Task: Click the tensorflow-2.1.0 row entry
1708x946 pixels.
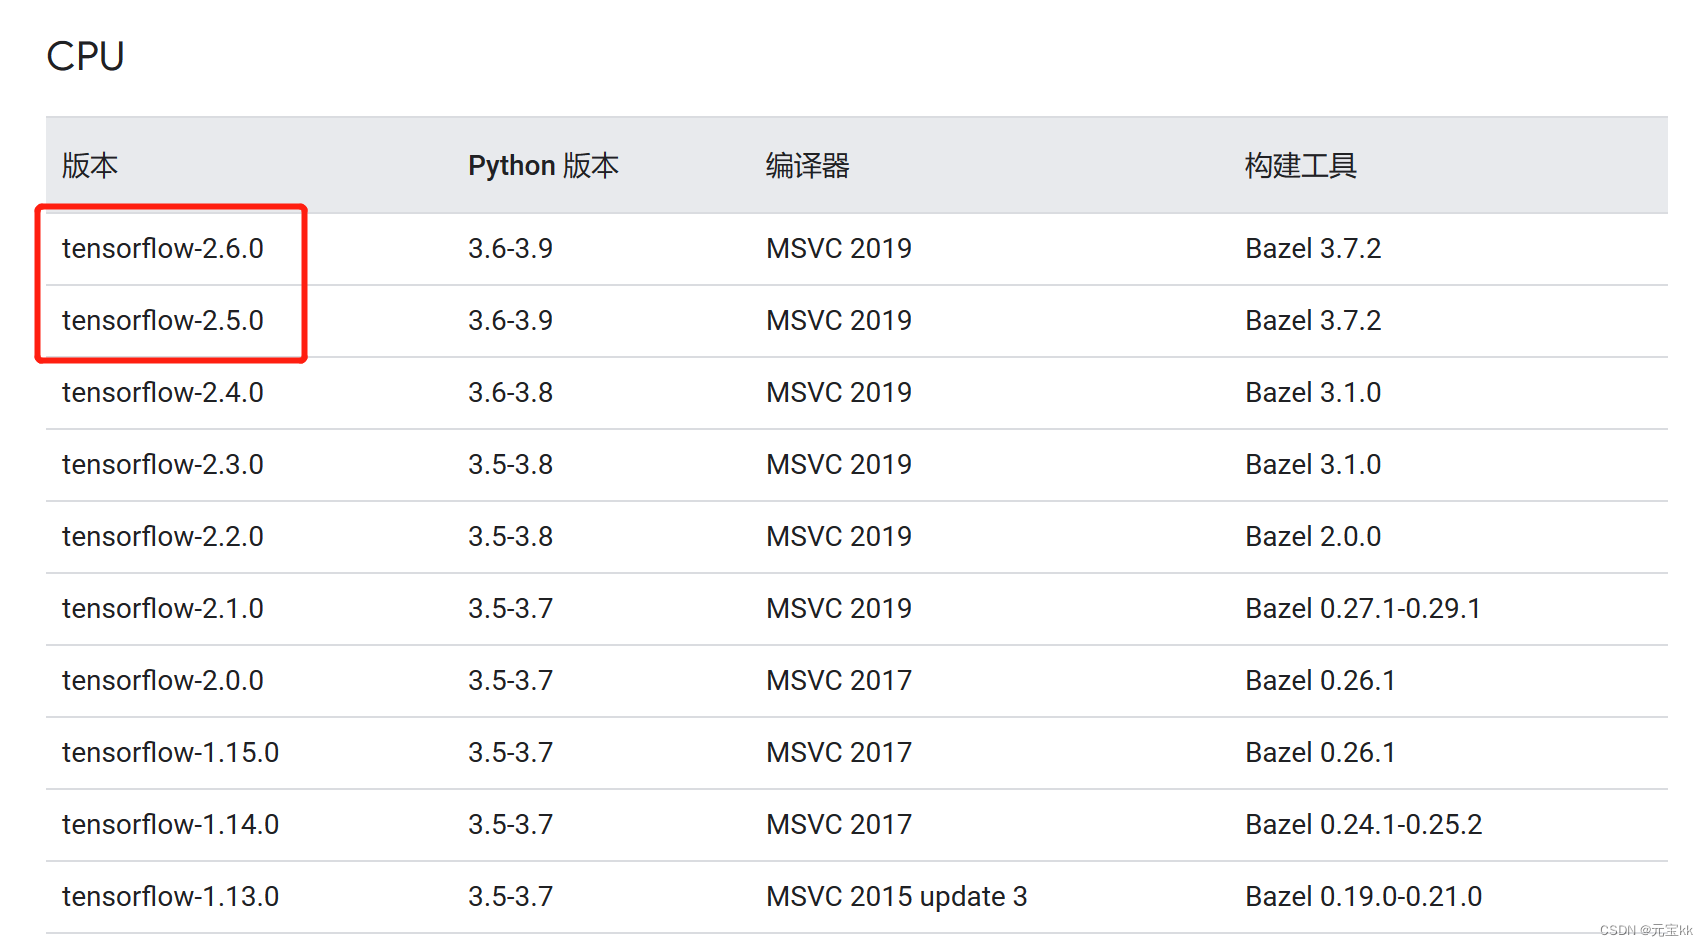Action: (163, 608)
